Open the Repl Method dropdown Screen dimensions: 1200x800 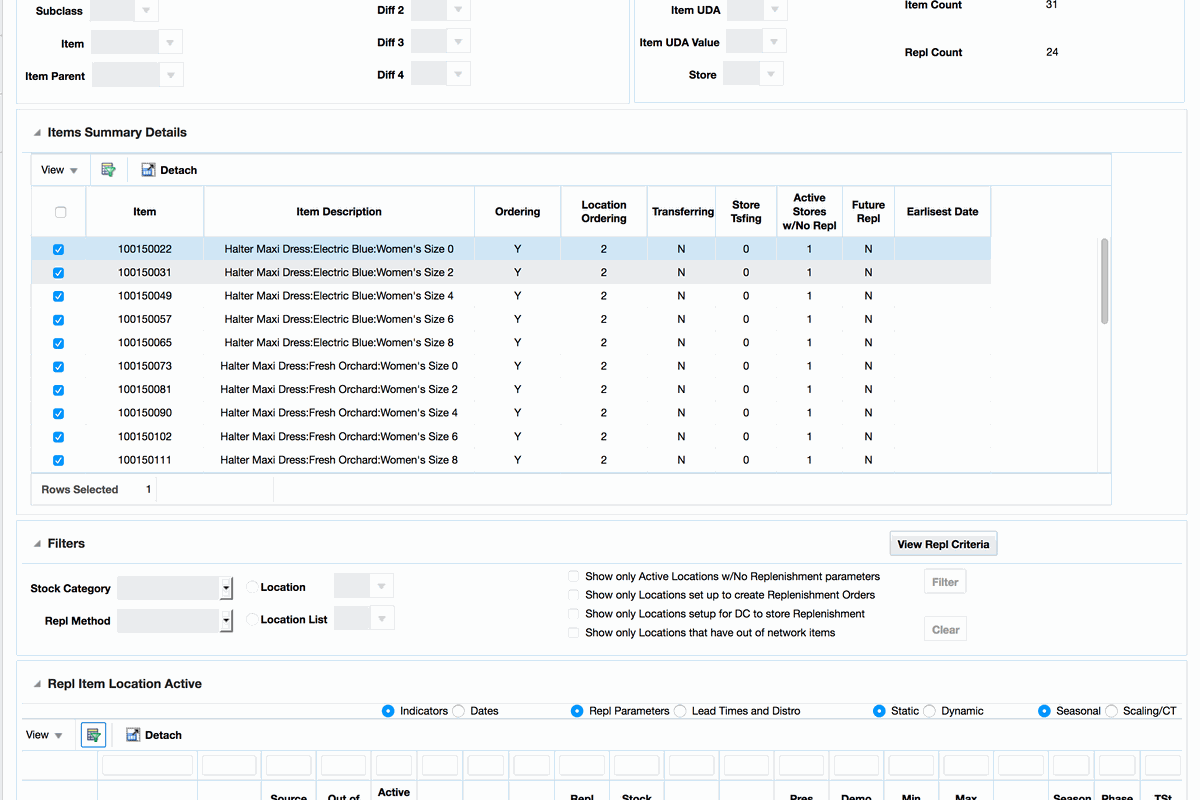point(226,621)
